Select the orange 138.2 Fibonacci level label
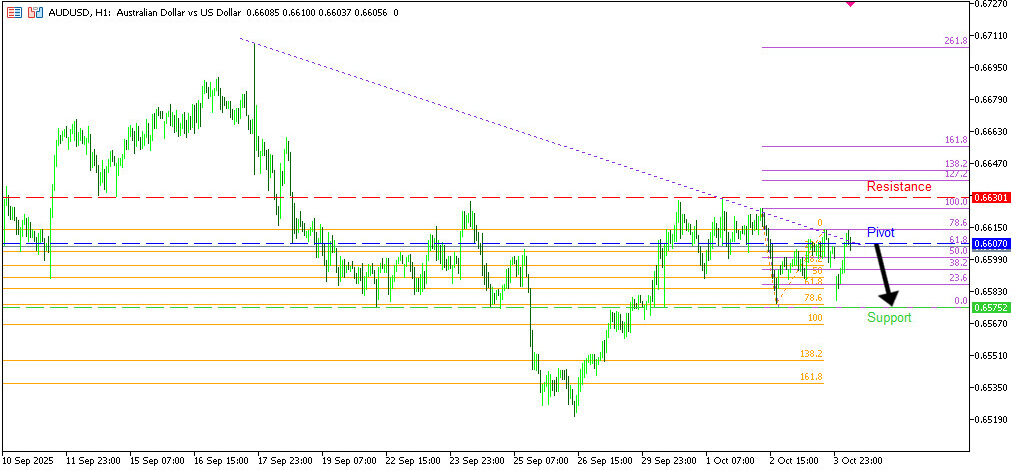The width and height of the screenshot is (1018, 472). pyautogui.click(x=811, y=354)
